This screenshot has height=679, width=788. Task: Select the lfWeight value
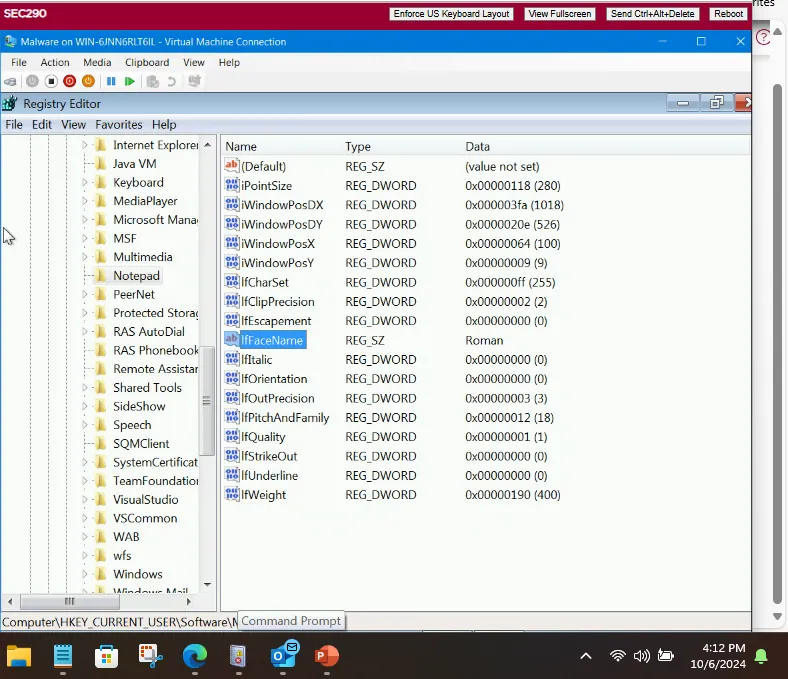pos(263,495)
